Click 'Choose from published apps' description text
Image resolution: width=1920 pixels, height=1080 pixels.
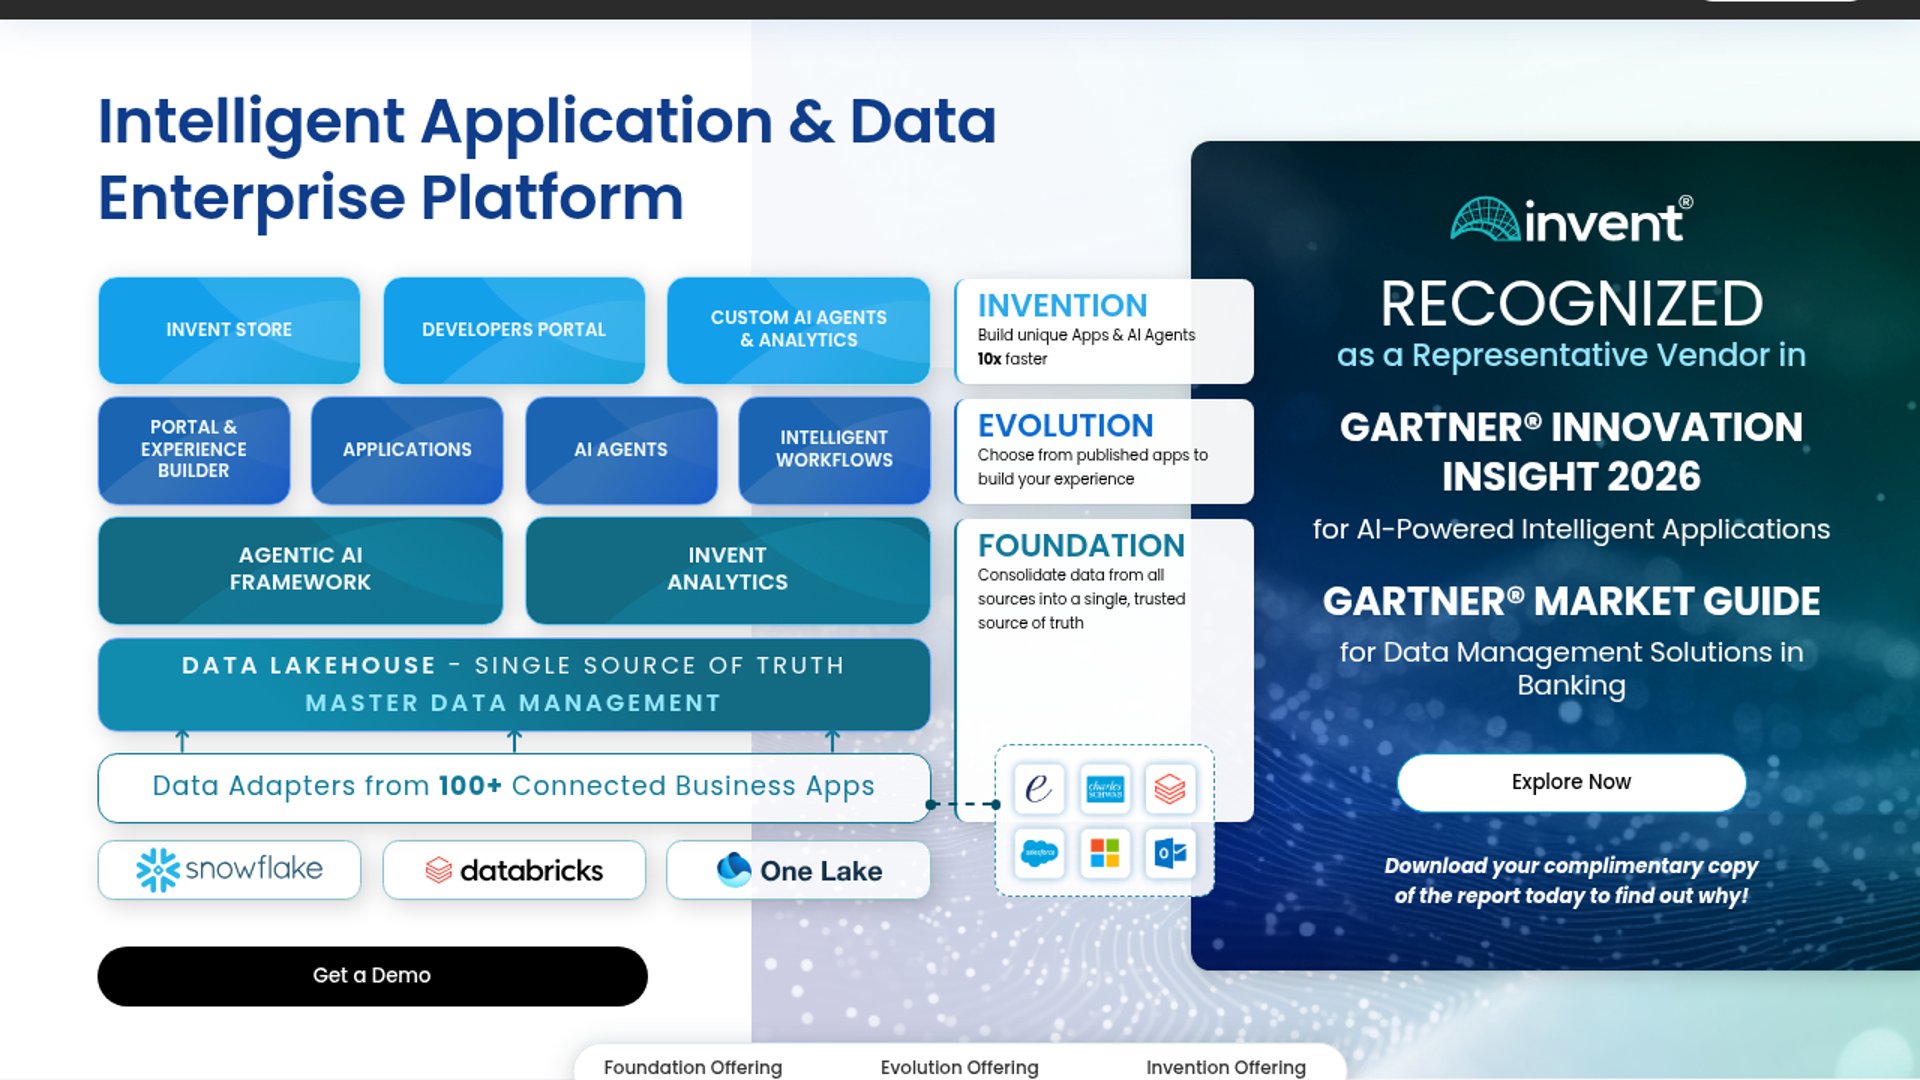1092,467
